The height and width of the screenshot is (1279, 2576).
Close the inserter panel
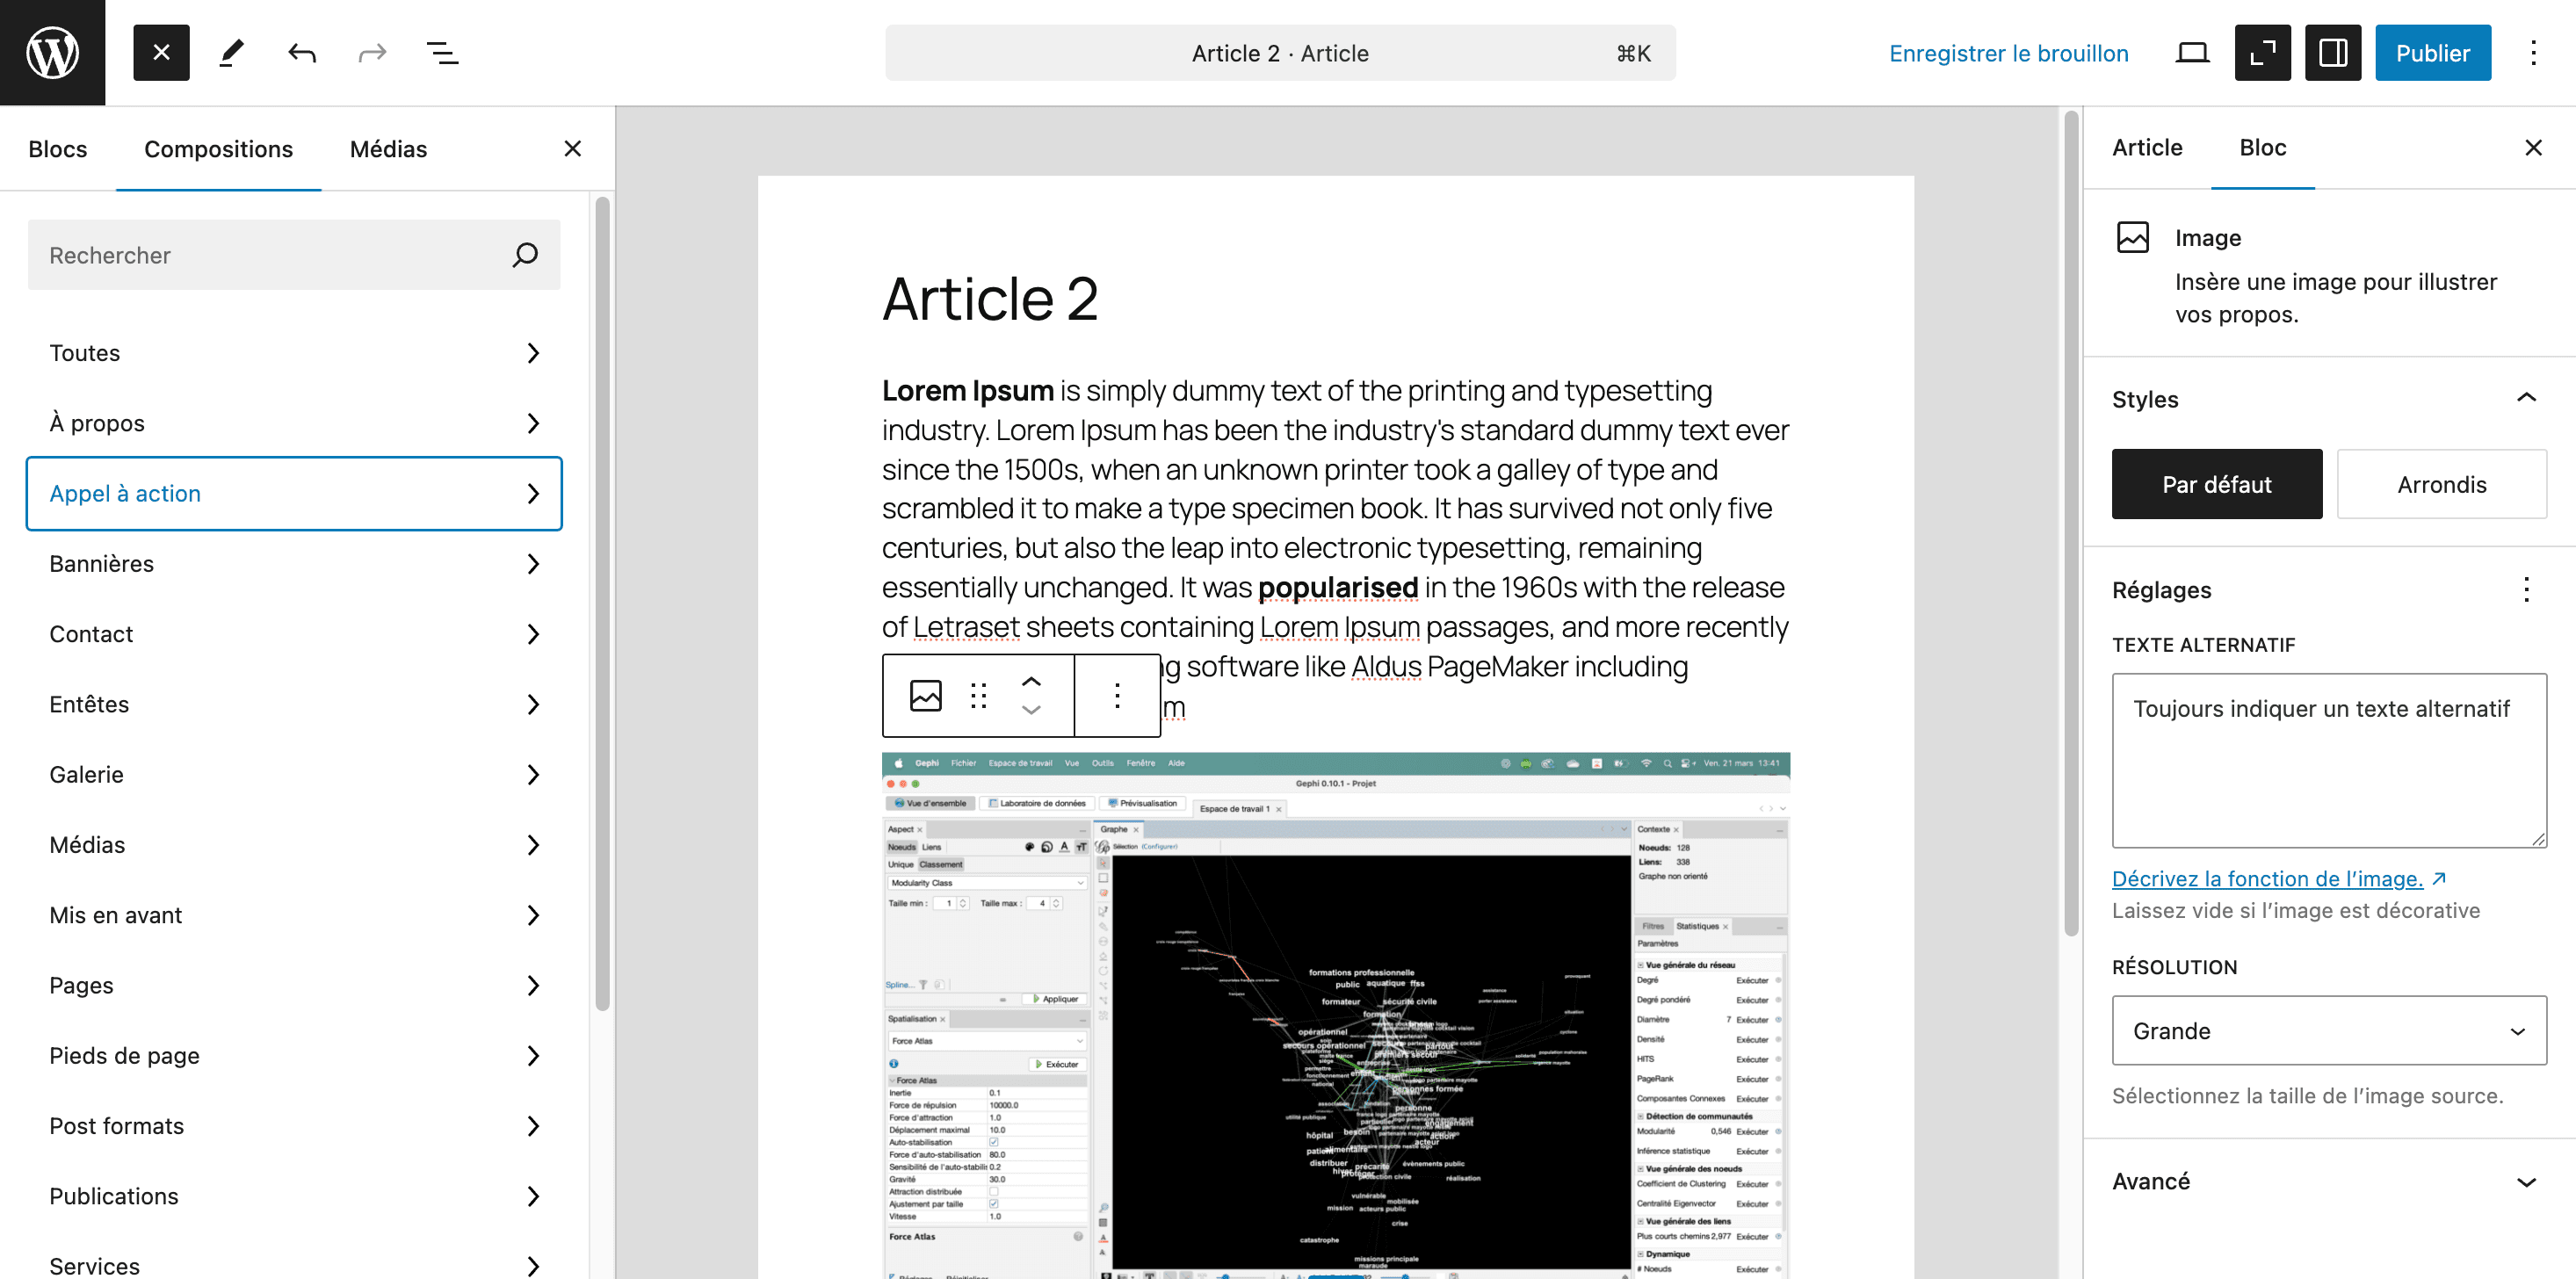click(572, 149)
